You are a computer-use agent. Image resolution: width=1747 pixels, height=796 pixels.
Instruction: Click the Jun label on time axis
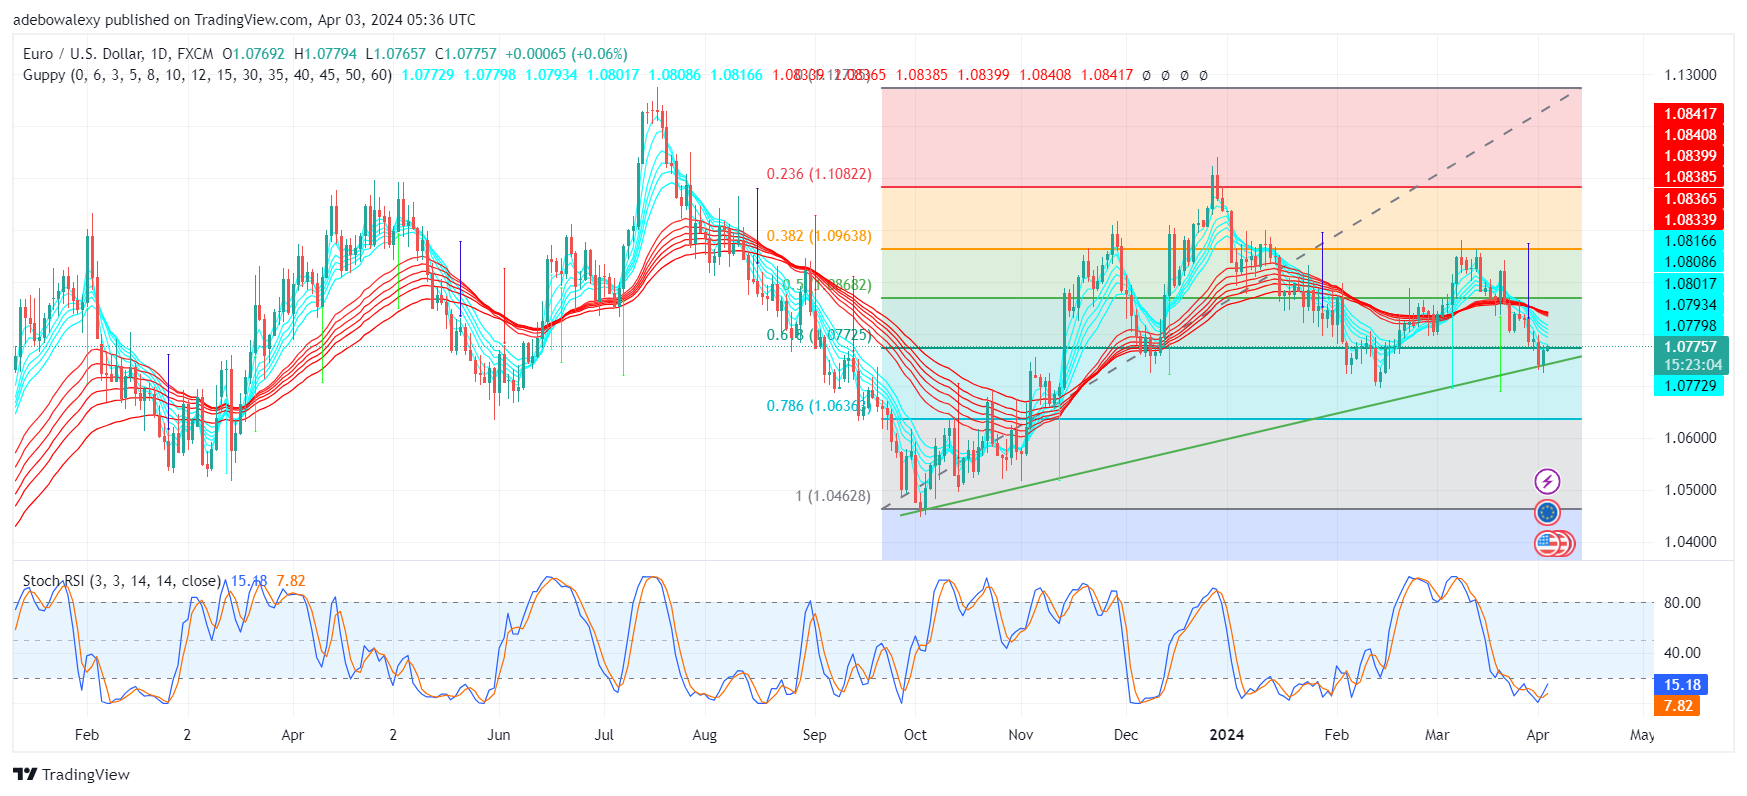499,735
